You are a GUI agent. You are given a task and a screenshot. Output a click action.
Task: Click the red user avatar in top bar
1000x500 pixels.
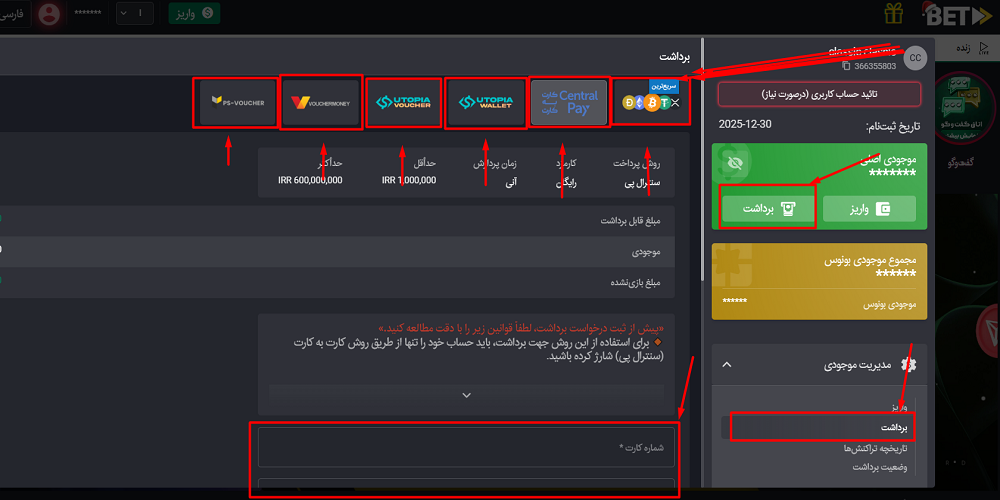(x=47, y=14)
